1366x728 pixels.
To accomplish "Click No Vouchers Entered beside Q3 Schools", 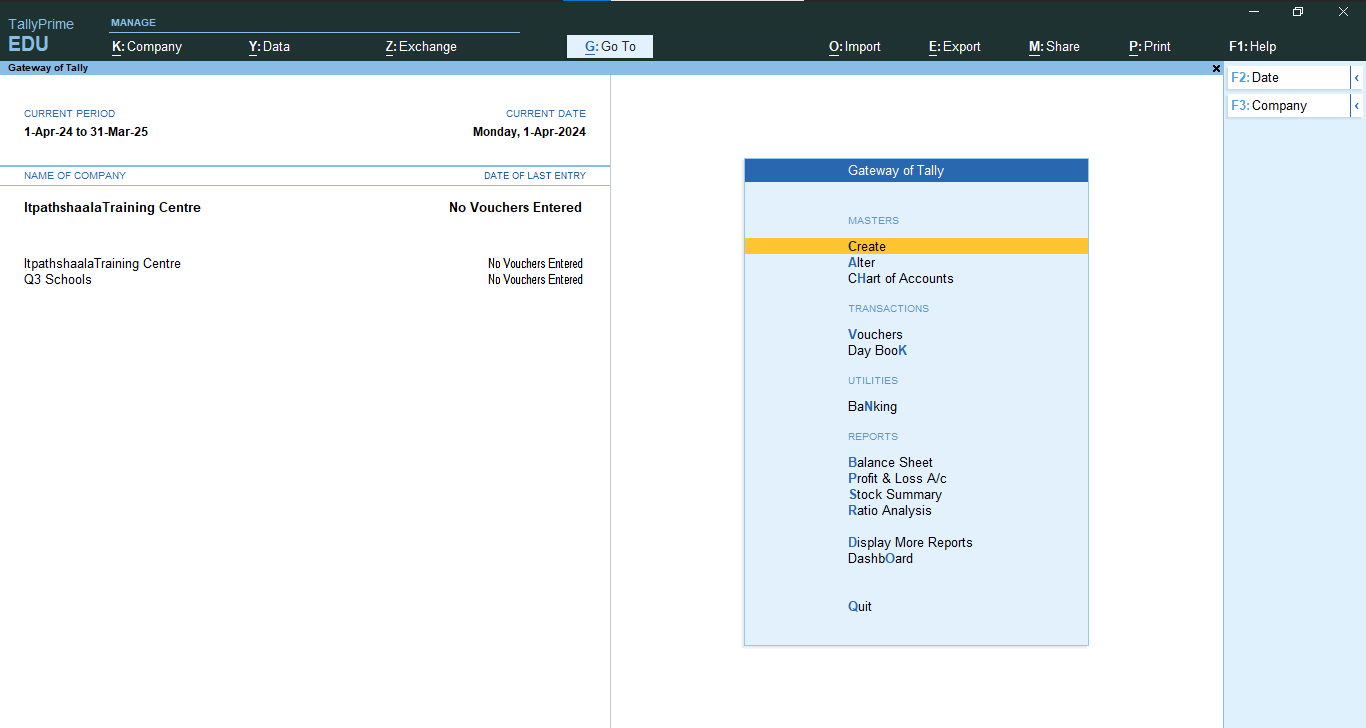I will [x=535, y=279].
